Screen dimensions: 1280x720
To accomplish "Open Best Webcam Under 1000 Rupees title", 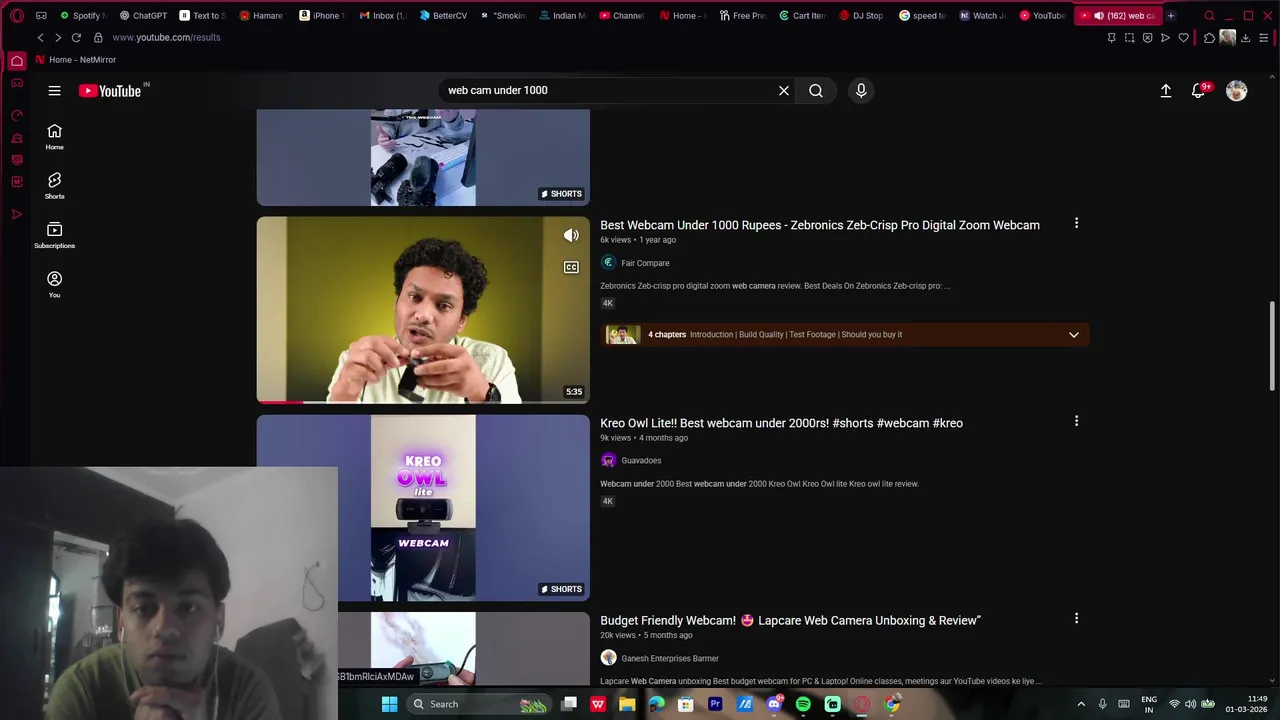I will coord(820,225).
